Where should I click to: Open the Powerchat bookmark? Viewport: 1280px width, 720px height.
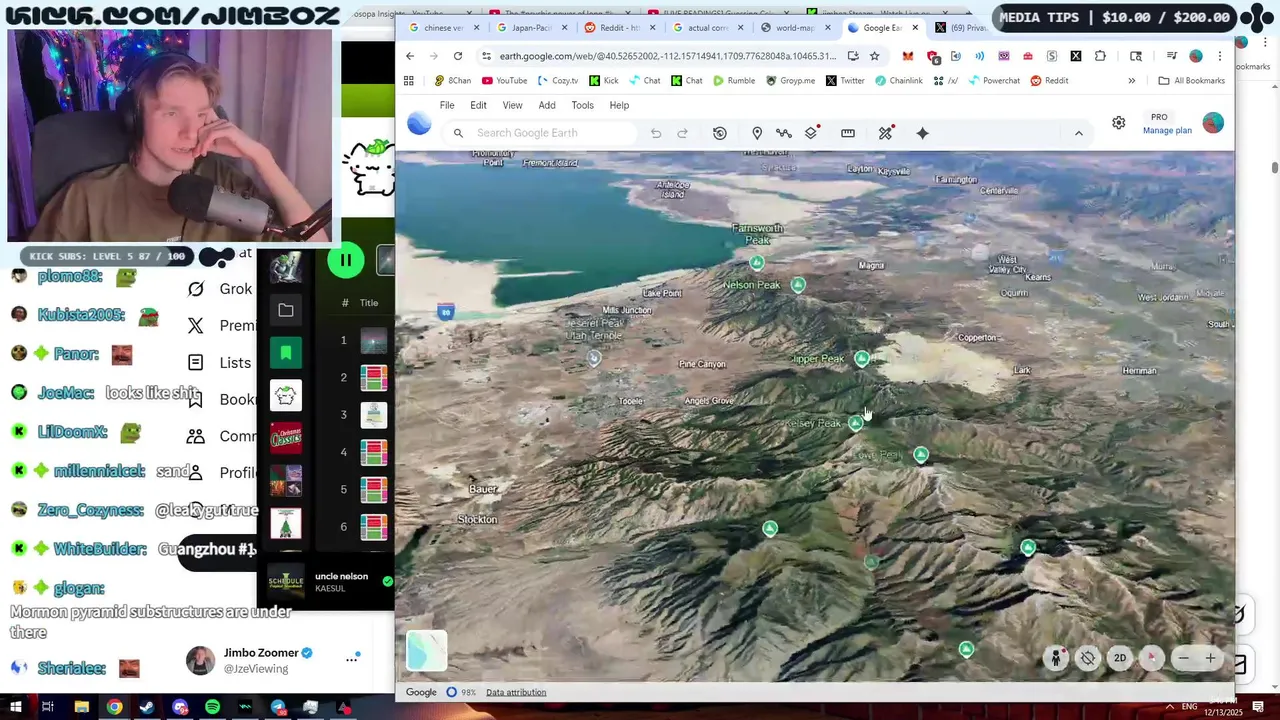993,80
